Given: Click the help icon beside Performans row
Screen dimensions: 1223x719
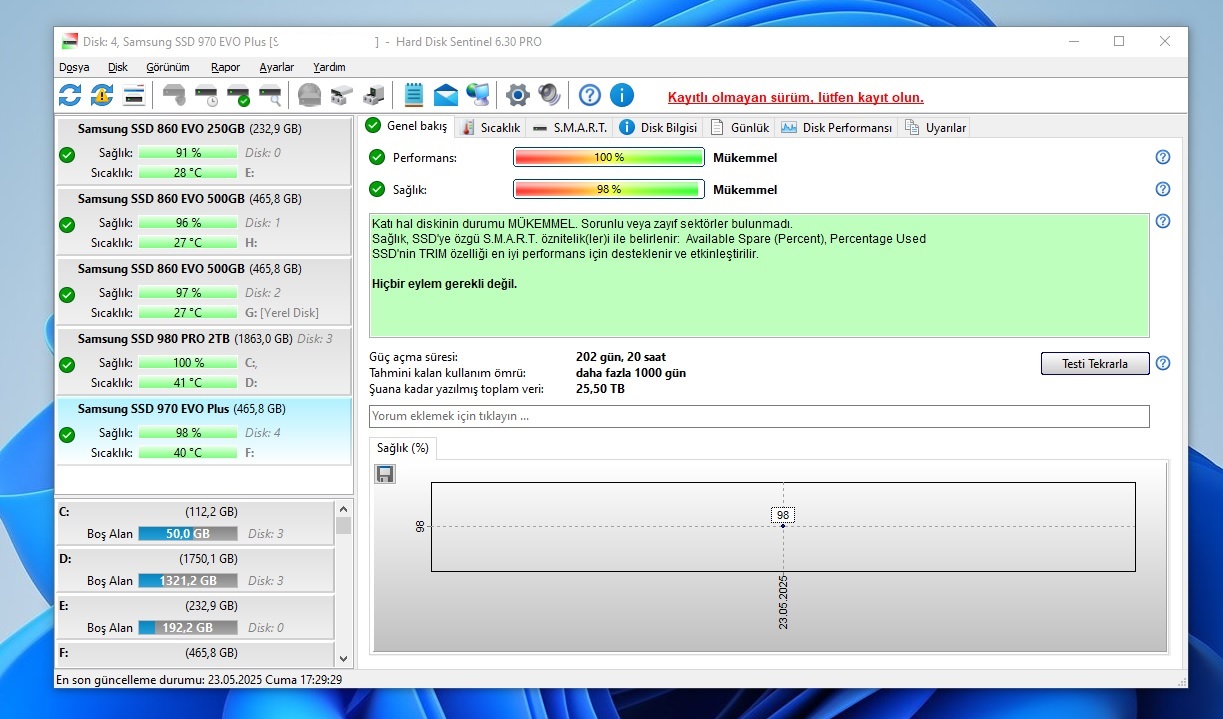Looking at the screenshot, I should [x=1162, y=157].
